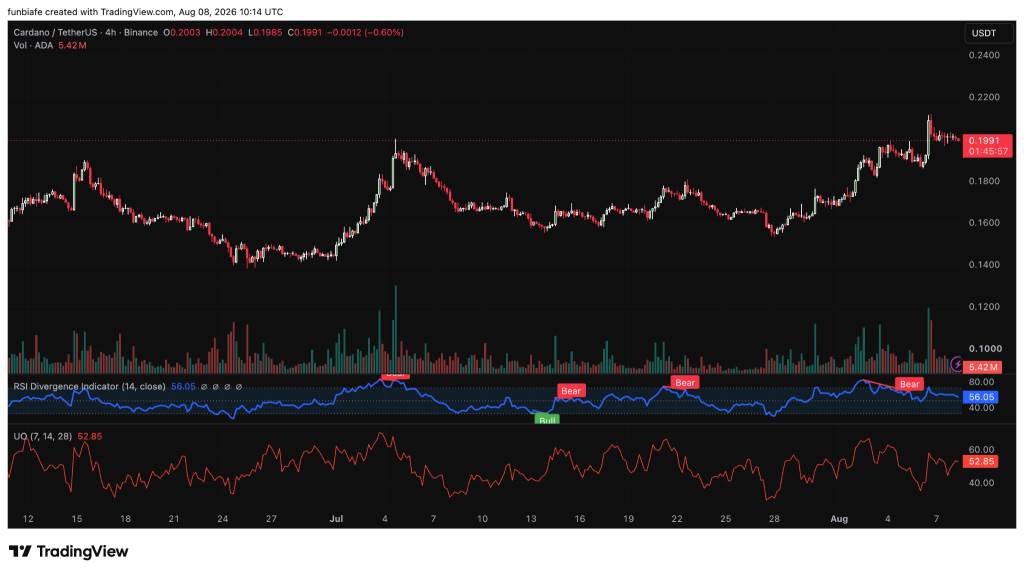The height and width of the screenshot is (574, 1024).
Task: Click the change value −0.0012 (−0.60%)
Action: pos(365,32)
